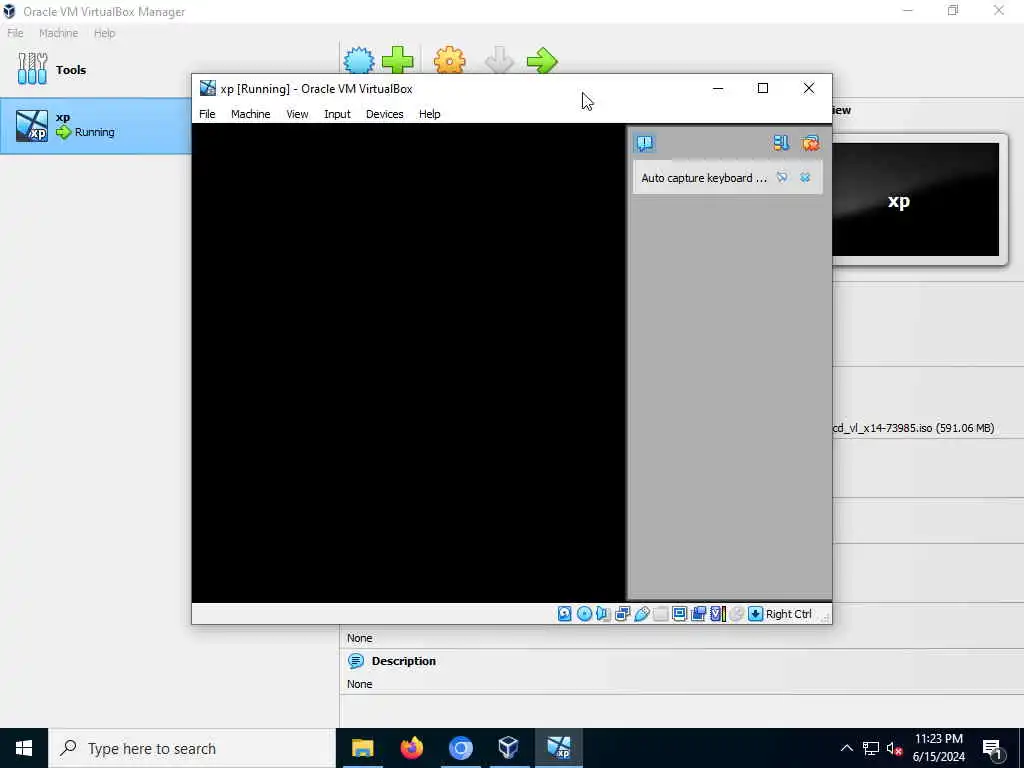Click the keep finished progresses toggle icon
1024x768 pixels.
point(781,143)
